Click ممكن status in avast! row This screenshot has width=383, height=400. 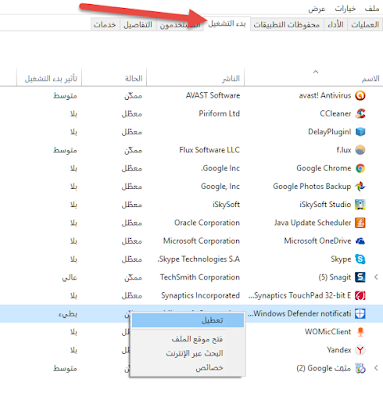click(133, 96)
